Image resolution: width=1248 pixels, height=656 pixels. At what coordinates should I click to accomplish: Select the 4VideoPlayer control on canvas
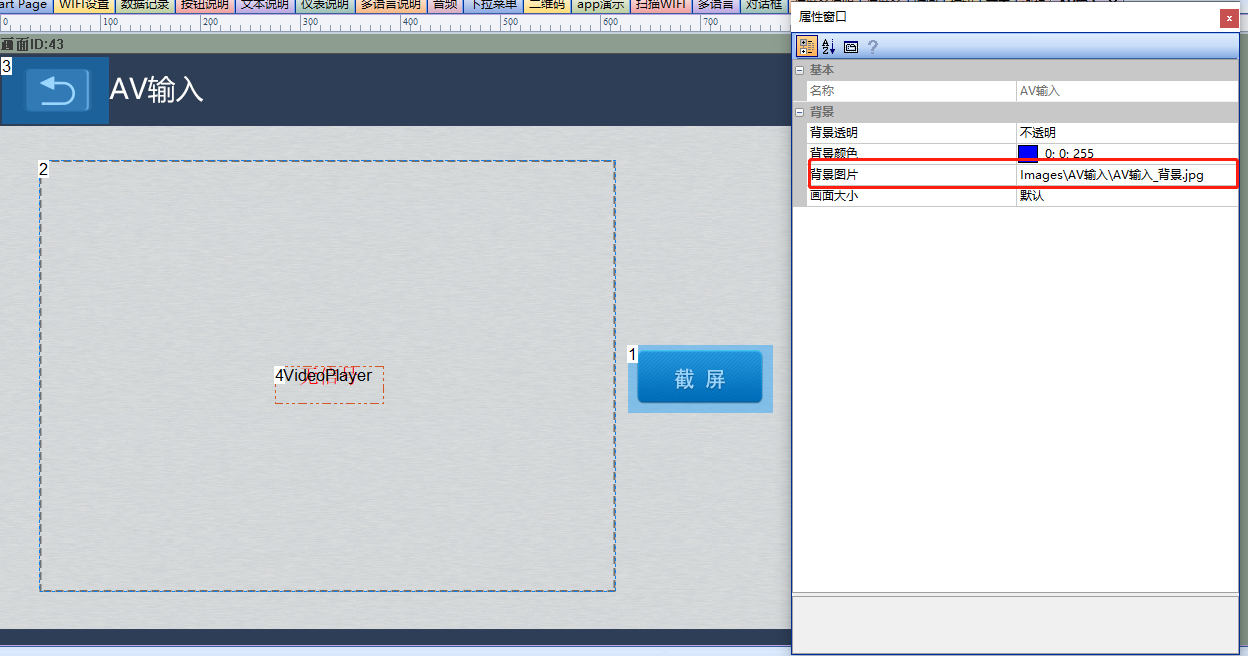[x=329, y=384]
